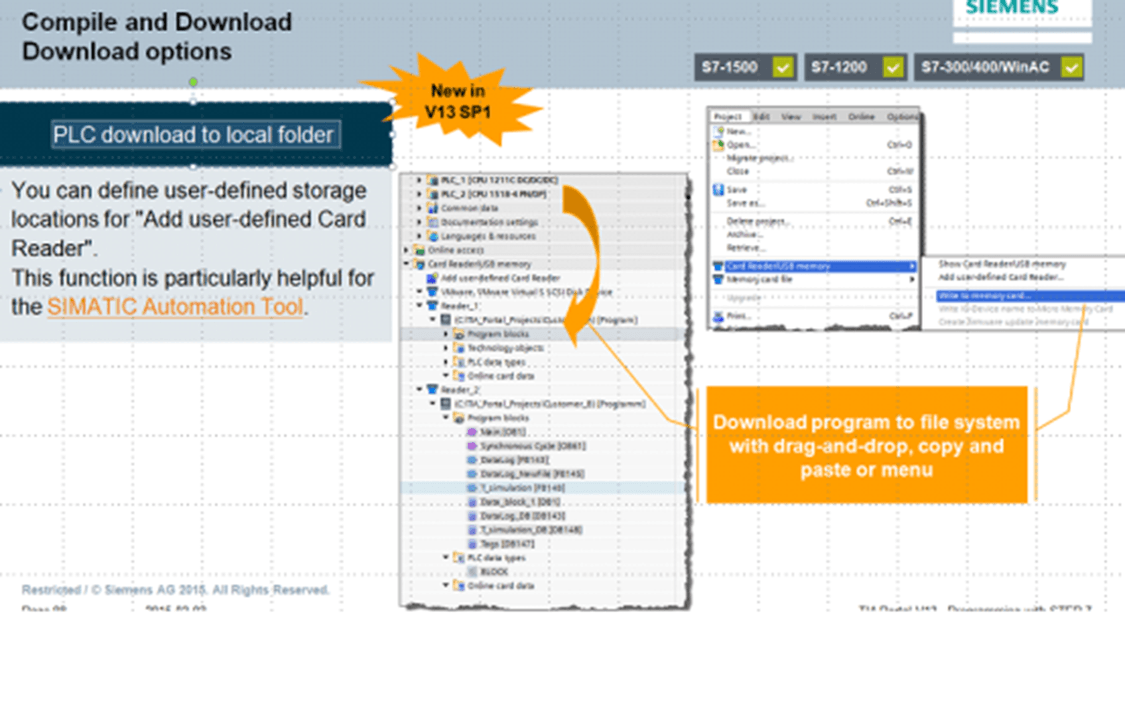The width and height of the screenshot is (1125, 719).
Task: Click the Memory card file menu icon
Action: click(x=718, y=279)
